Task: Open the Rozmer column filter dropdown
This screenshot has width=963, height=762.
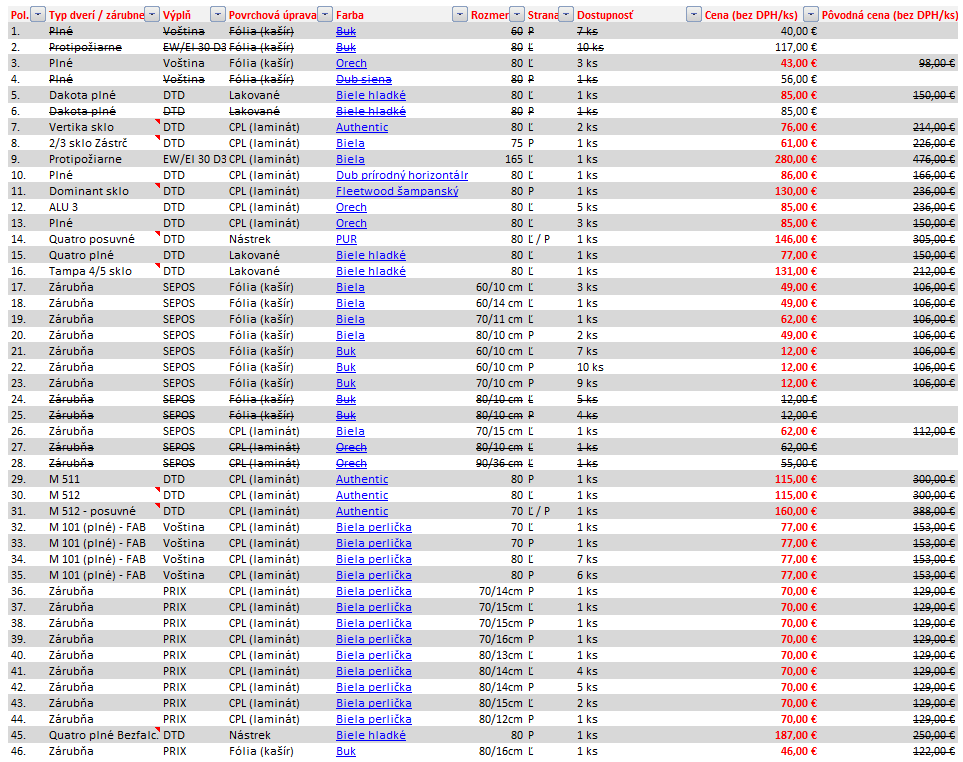Action: pos(517,15)
